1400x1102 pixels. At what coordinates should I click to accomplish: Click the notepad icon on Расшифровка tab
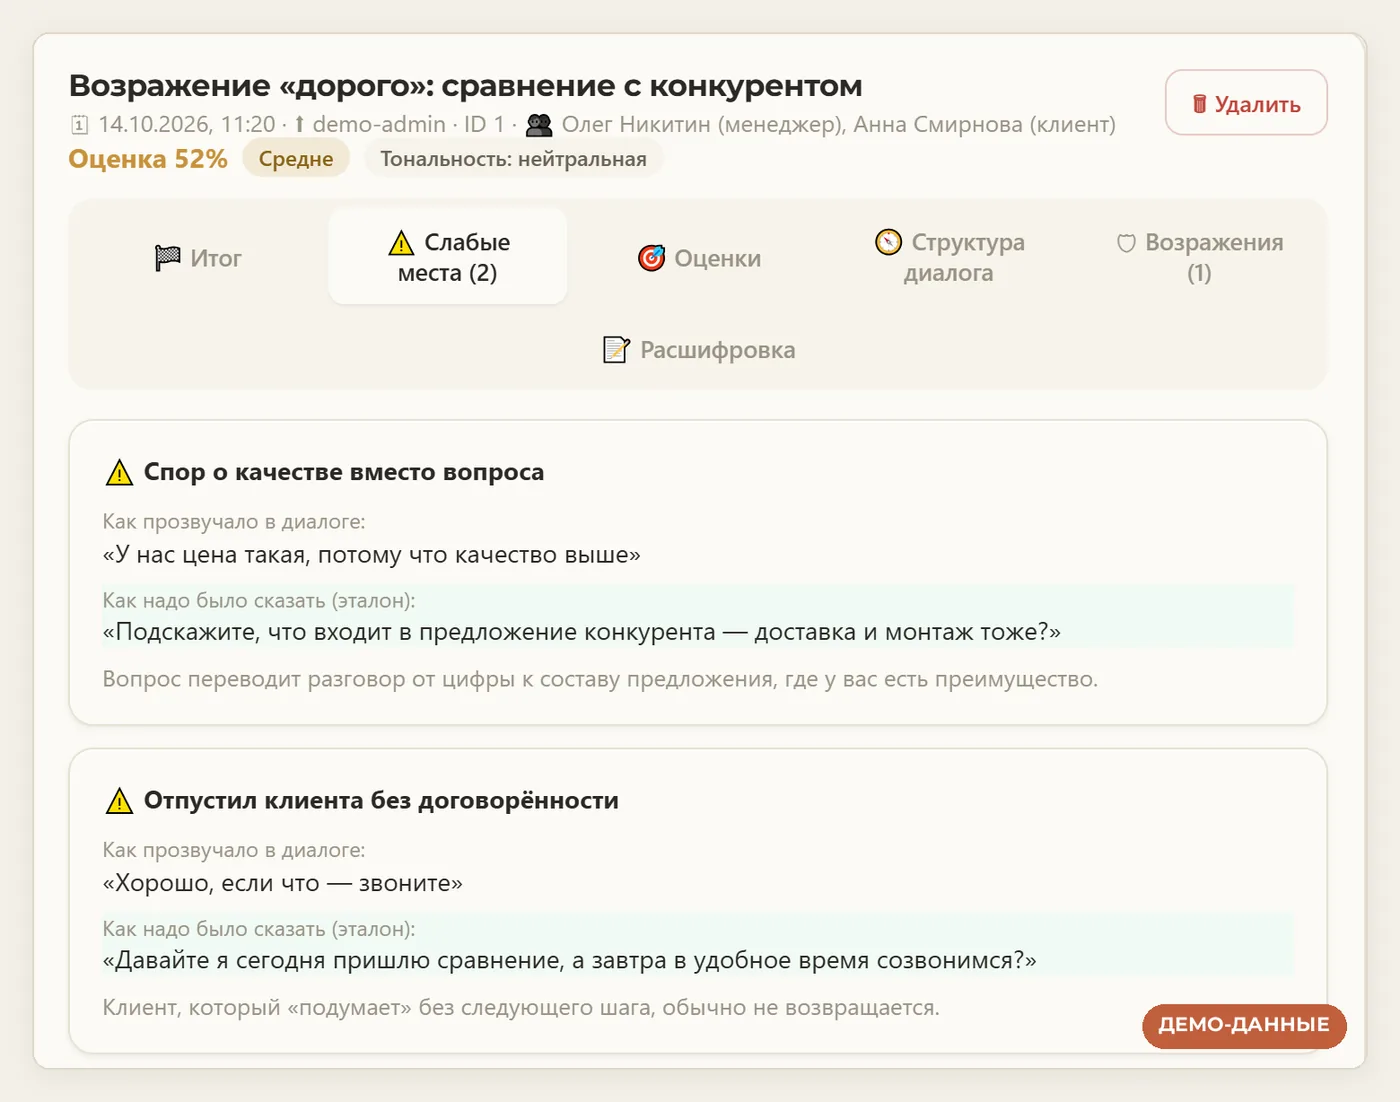(x=616, y=350)
